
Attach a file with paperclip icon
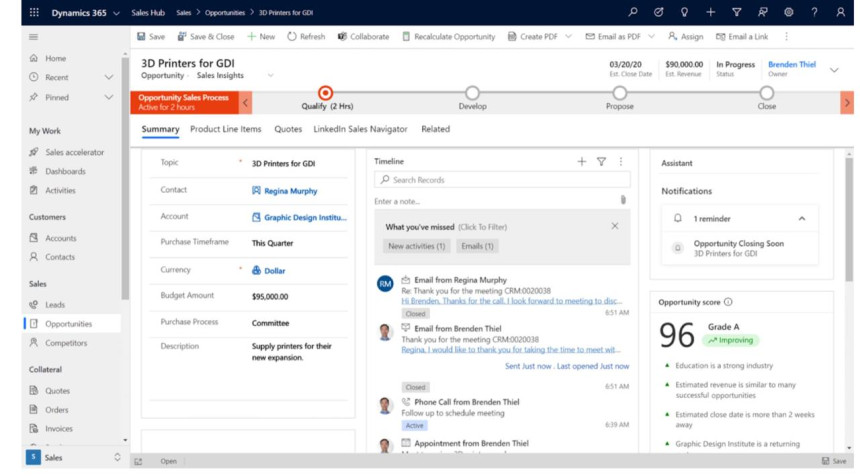point(623,200)
